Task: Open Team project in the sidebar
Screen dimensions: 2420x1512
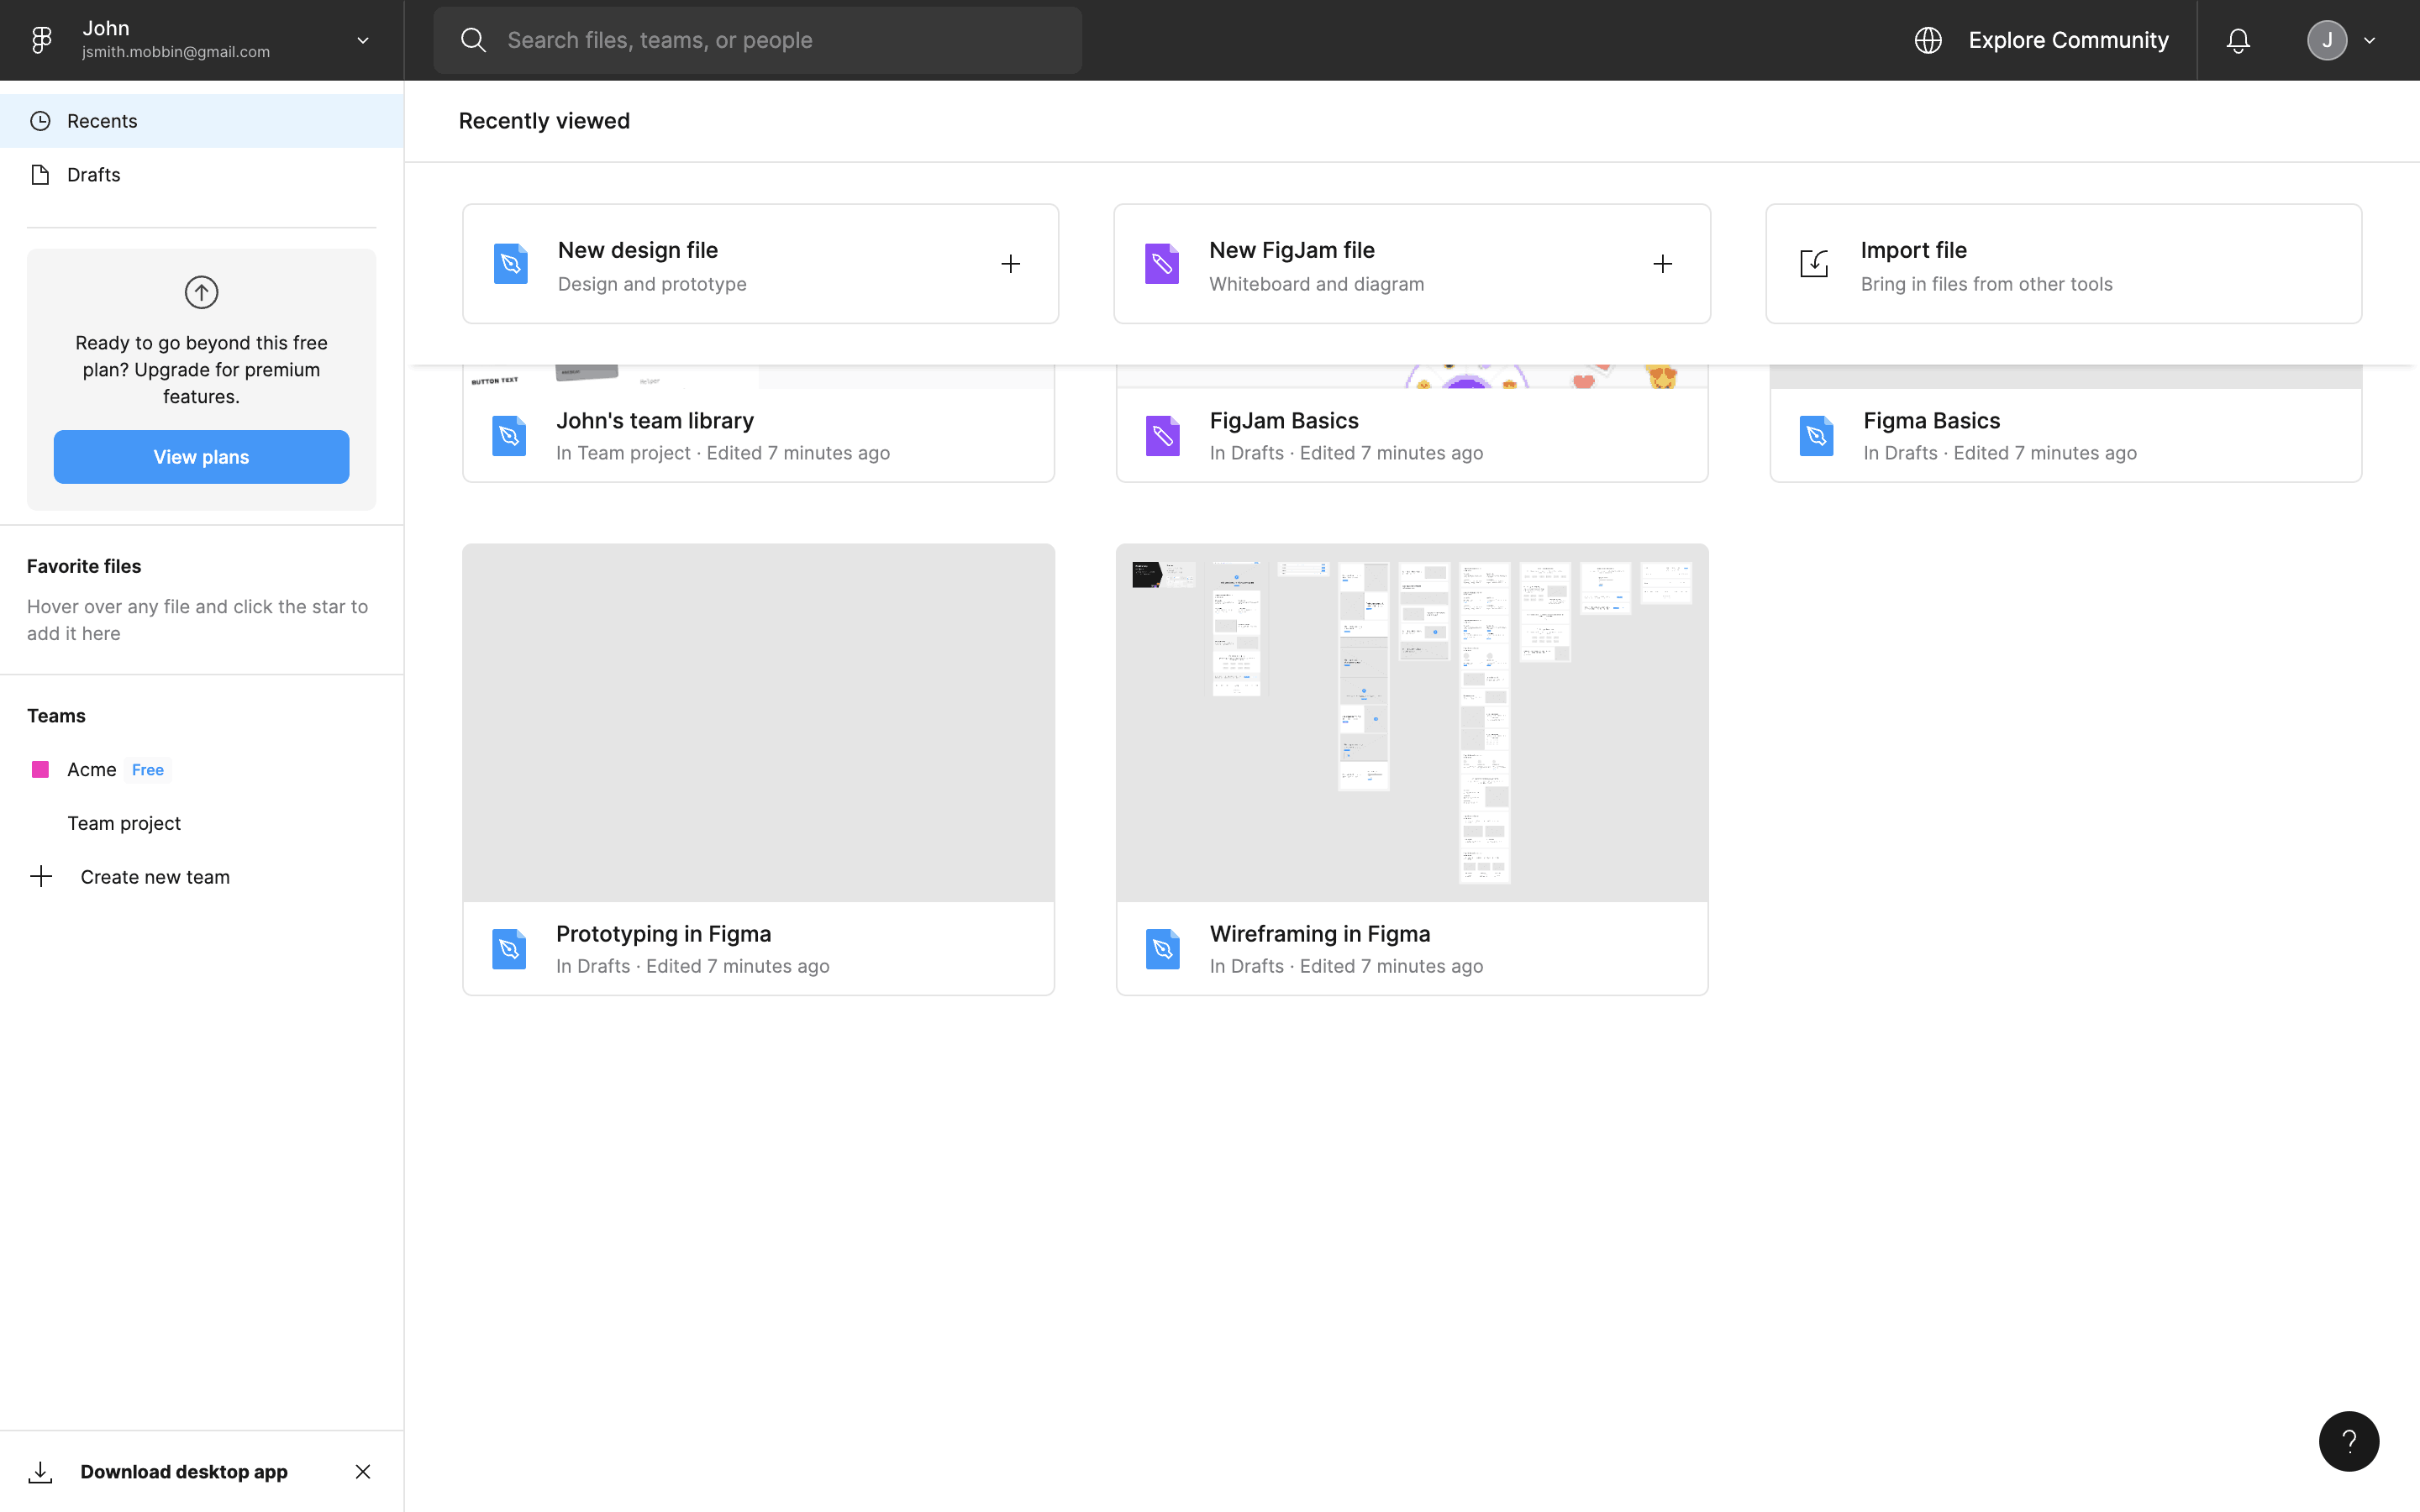Action: [x=124, y=823]
